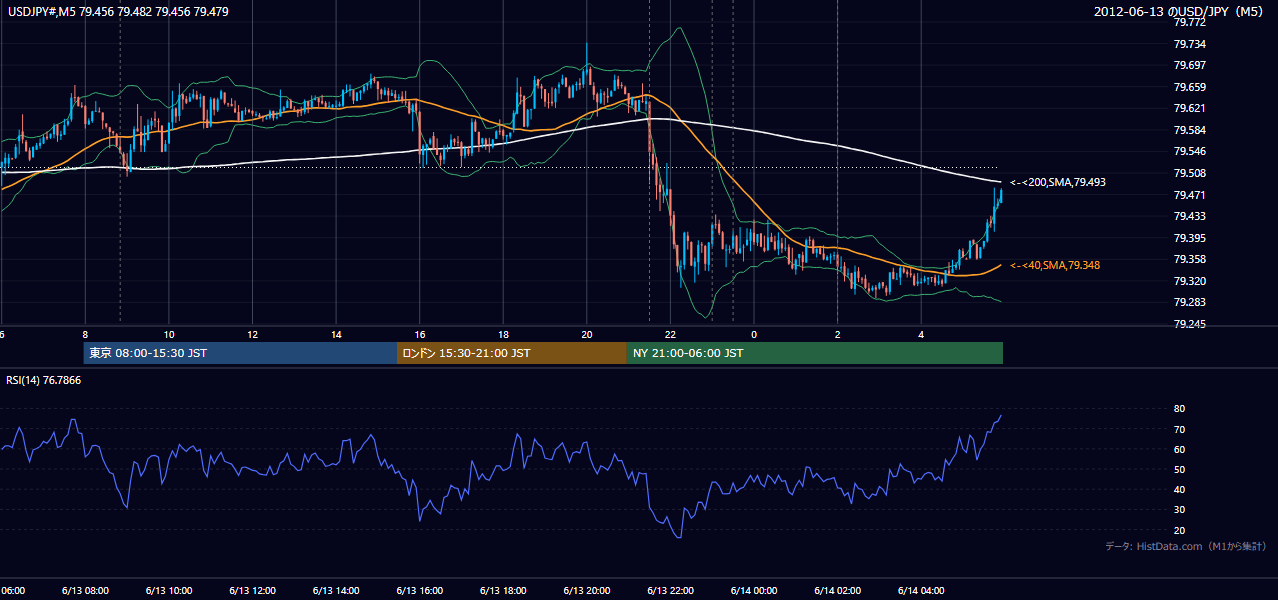Click price axis label 79.697
1278x600 pixels.
click(1189, 65)
